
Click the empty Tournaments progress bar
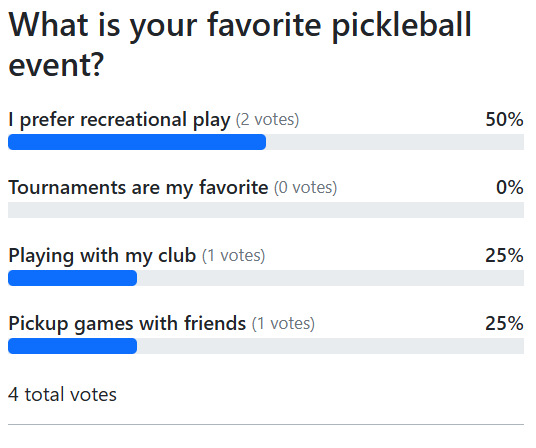click(x=266, y=210)
